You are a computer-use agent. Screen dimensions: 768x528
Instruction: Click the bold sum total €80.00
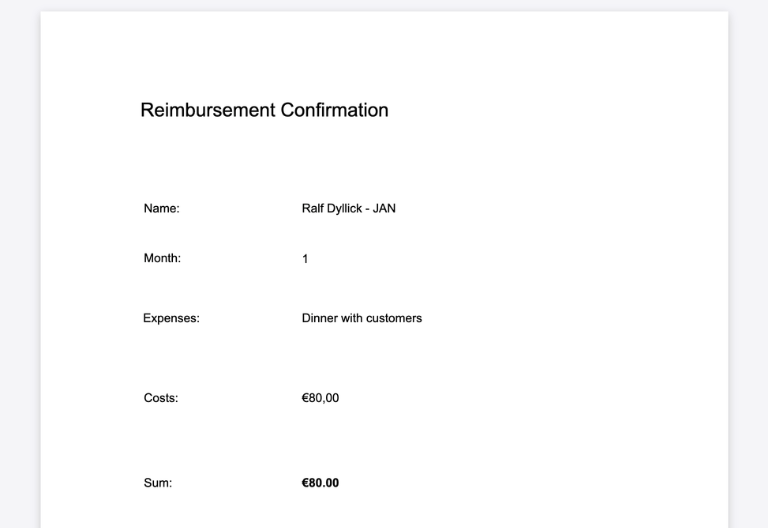[x=320, y=483]
